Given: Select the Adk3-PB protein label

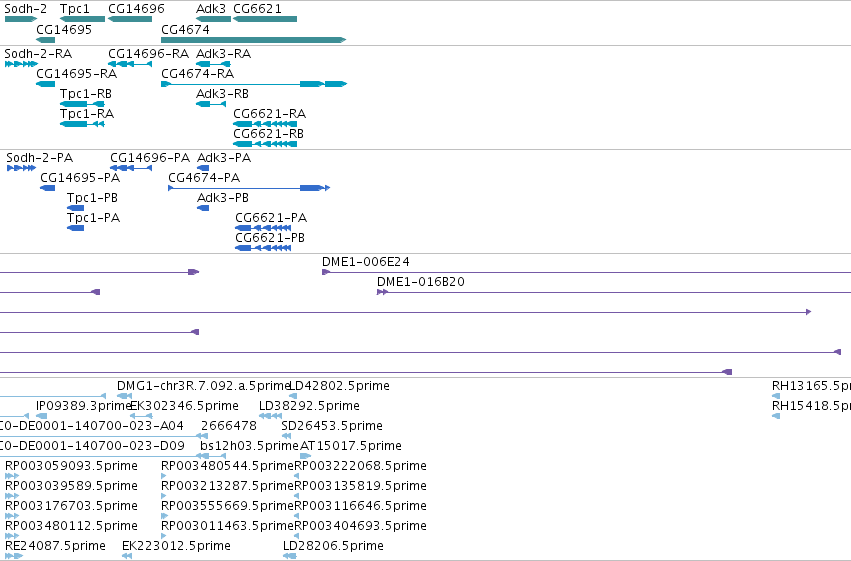Looking at the screenshot, I should tap(223, 198).
